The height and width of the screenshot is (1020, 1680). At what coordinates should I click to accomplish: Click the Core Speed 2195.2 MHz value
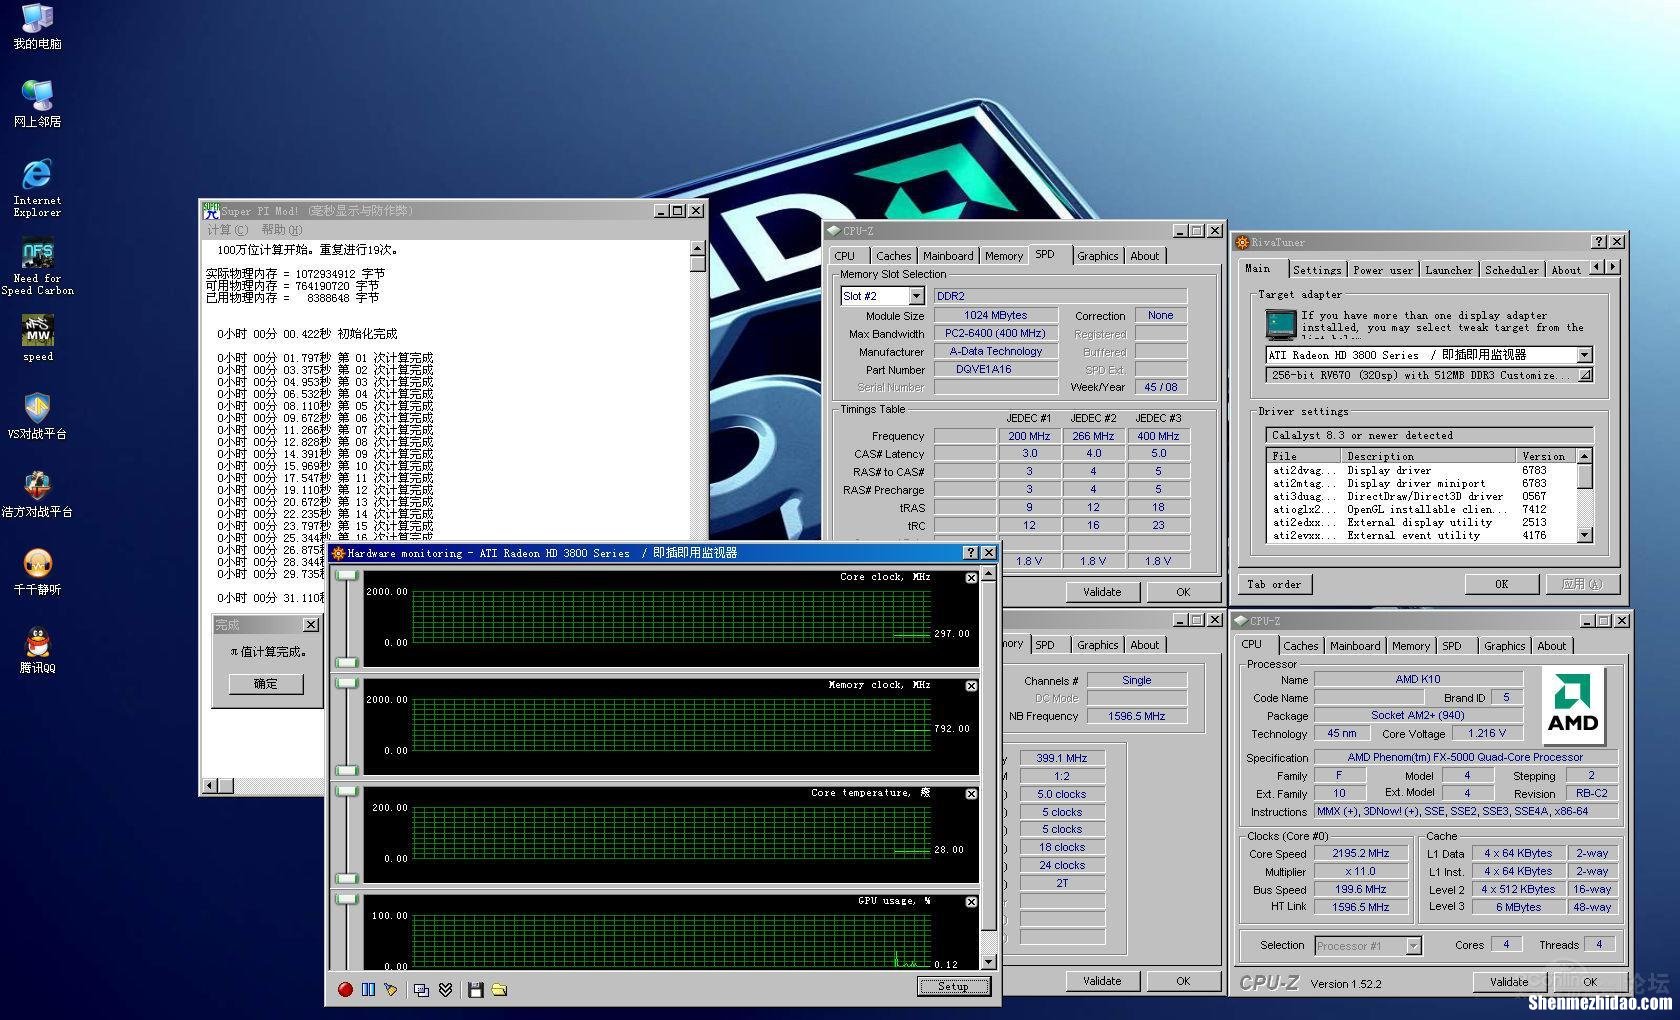[1361, 853]
